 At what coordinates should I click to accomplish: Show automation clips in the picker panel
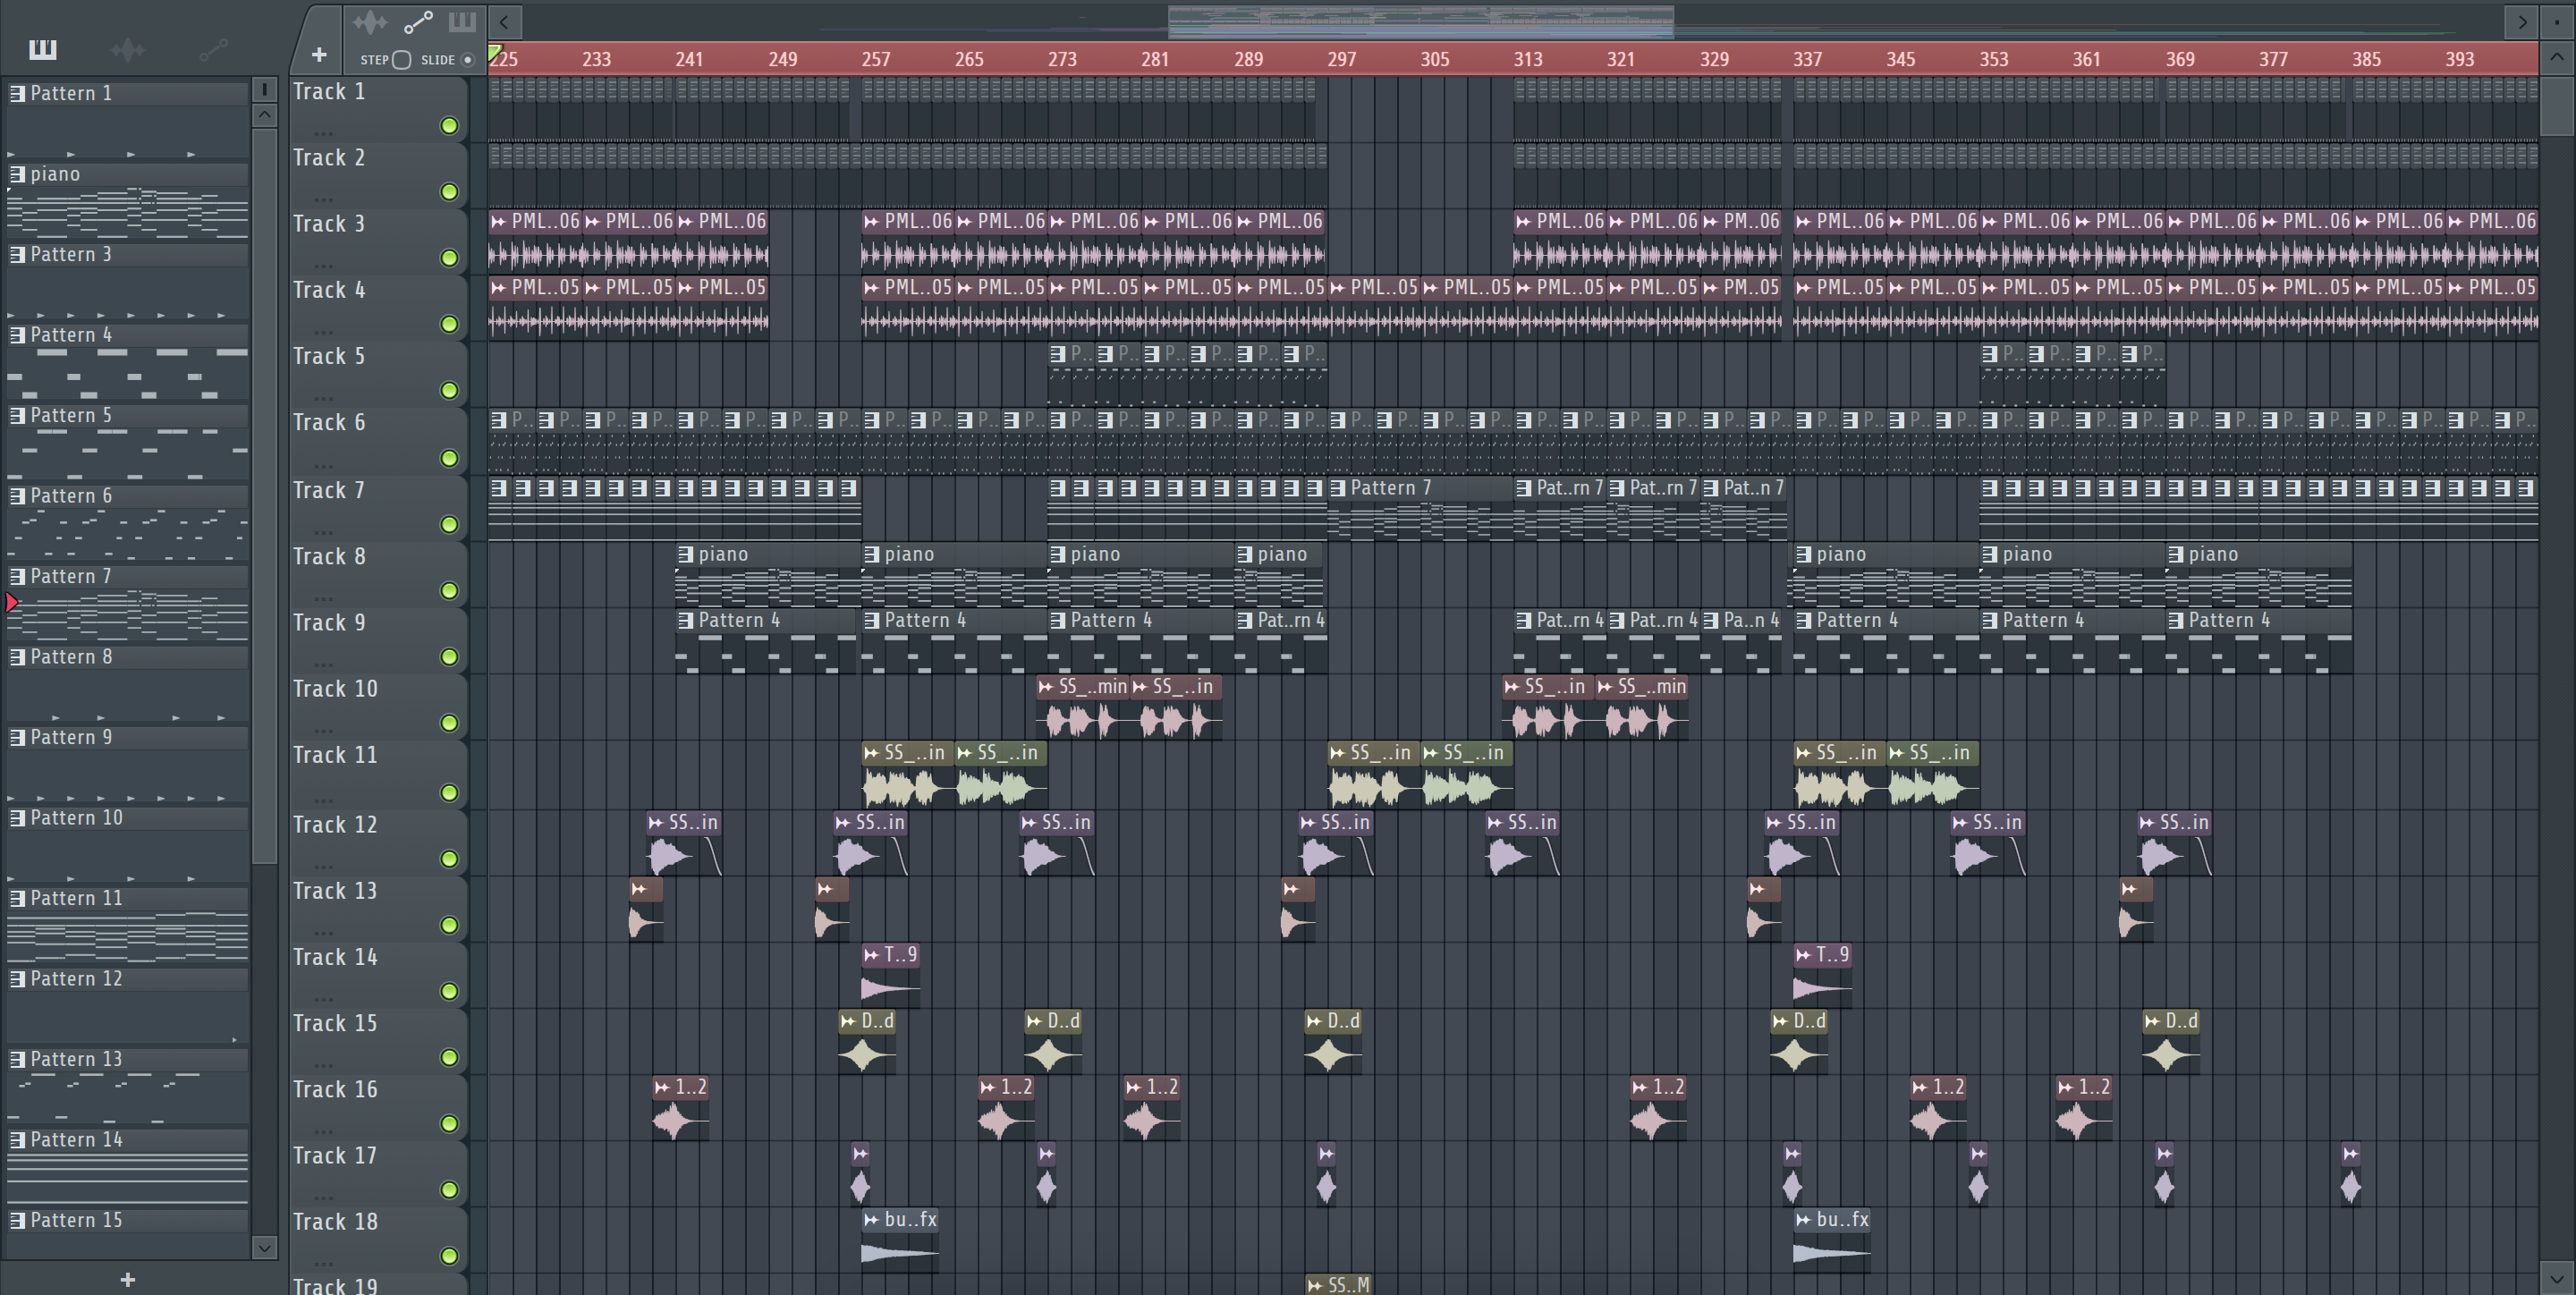pos(213,49)
